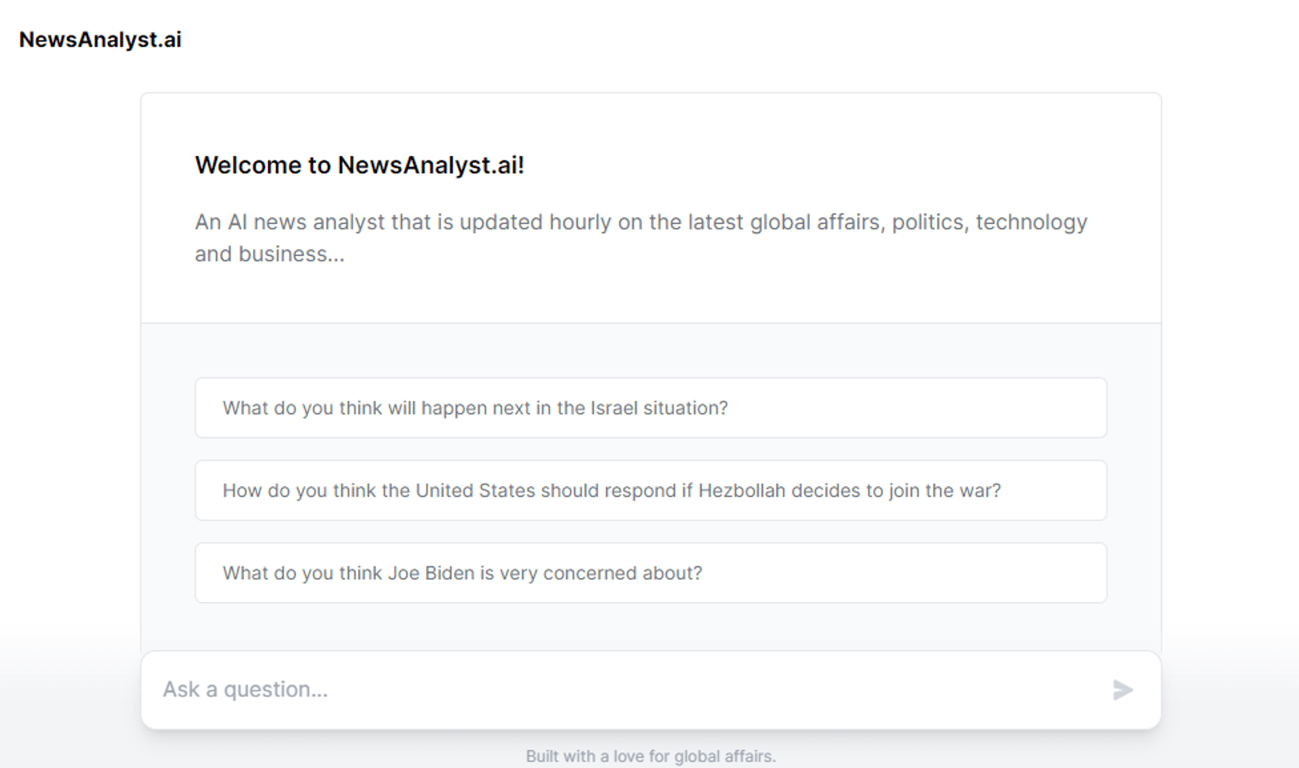The height and width of the screenshot is (768, 1299).
Task: Pick the Joe Biden concerned question
Action: click(x=651, y=573)
